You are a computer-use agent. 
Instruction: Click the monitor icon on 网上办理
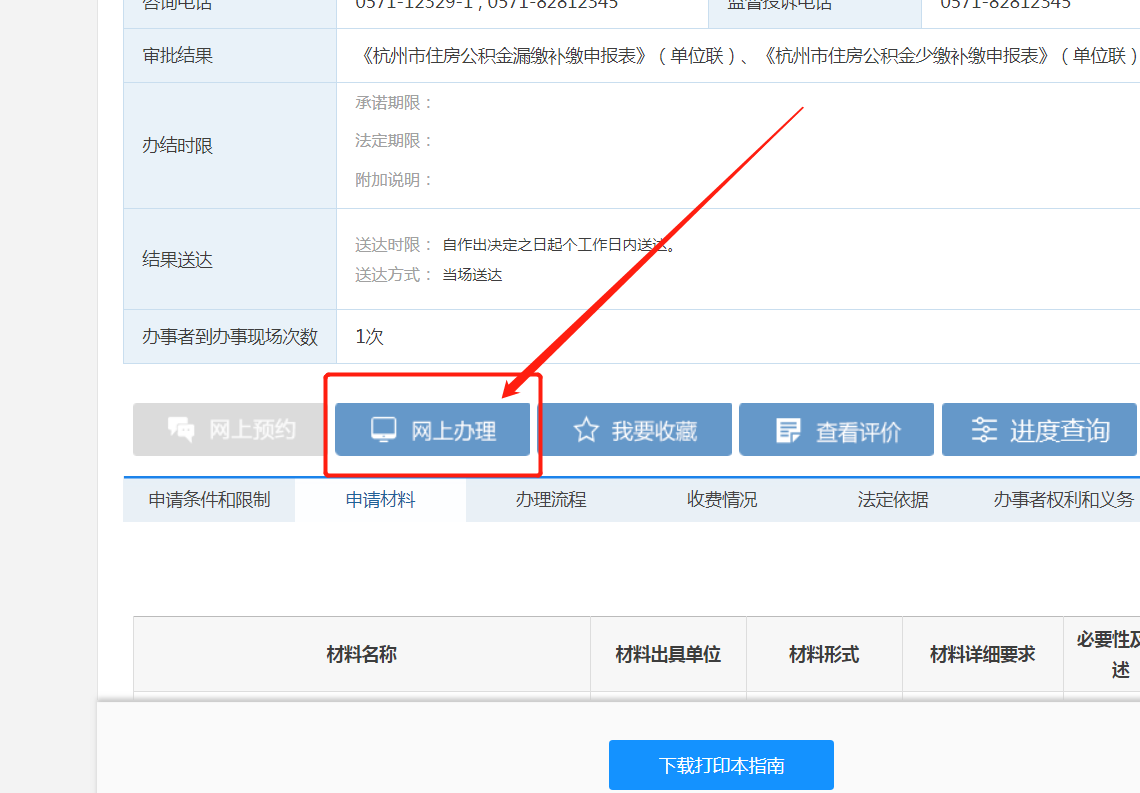click(383, 430)
